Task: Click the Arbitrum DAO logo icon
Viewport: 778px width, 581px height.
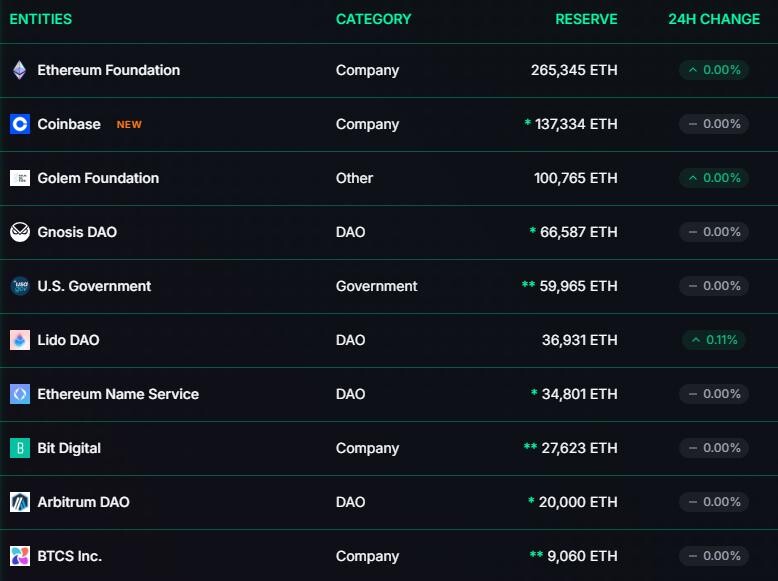Action: point(20,503)
